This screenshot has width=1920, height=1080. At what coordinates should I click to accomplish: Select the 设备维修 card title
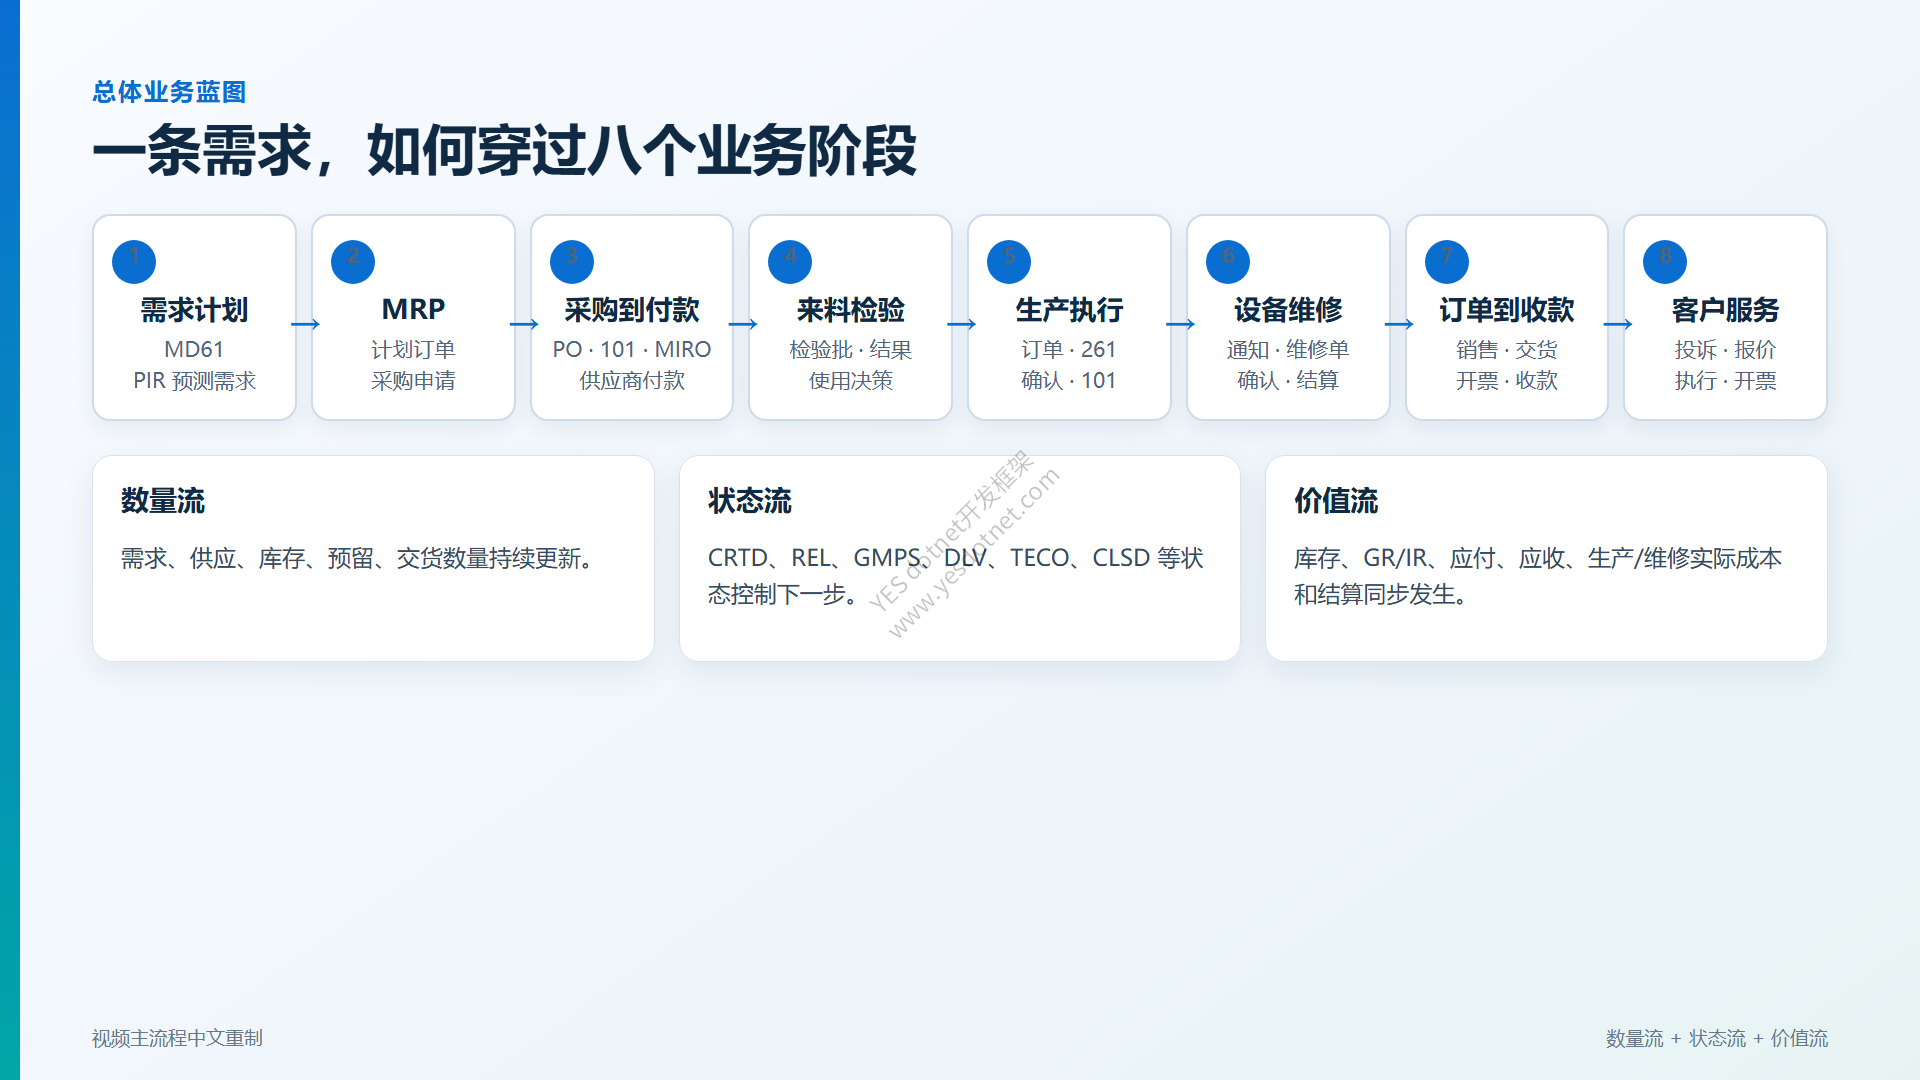tap(1288, 310)
